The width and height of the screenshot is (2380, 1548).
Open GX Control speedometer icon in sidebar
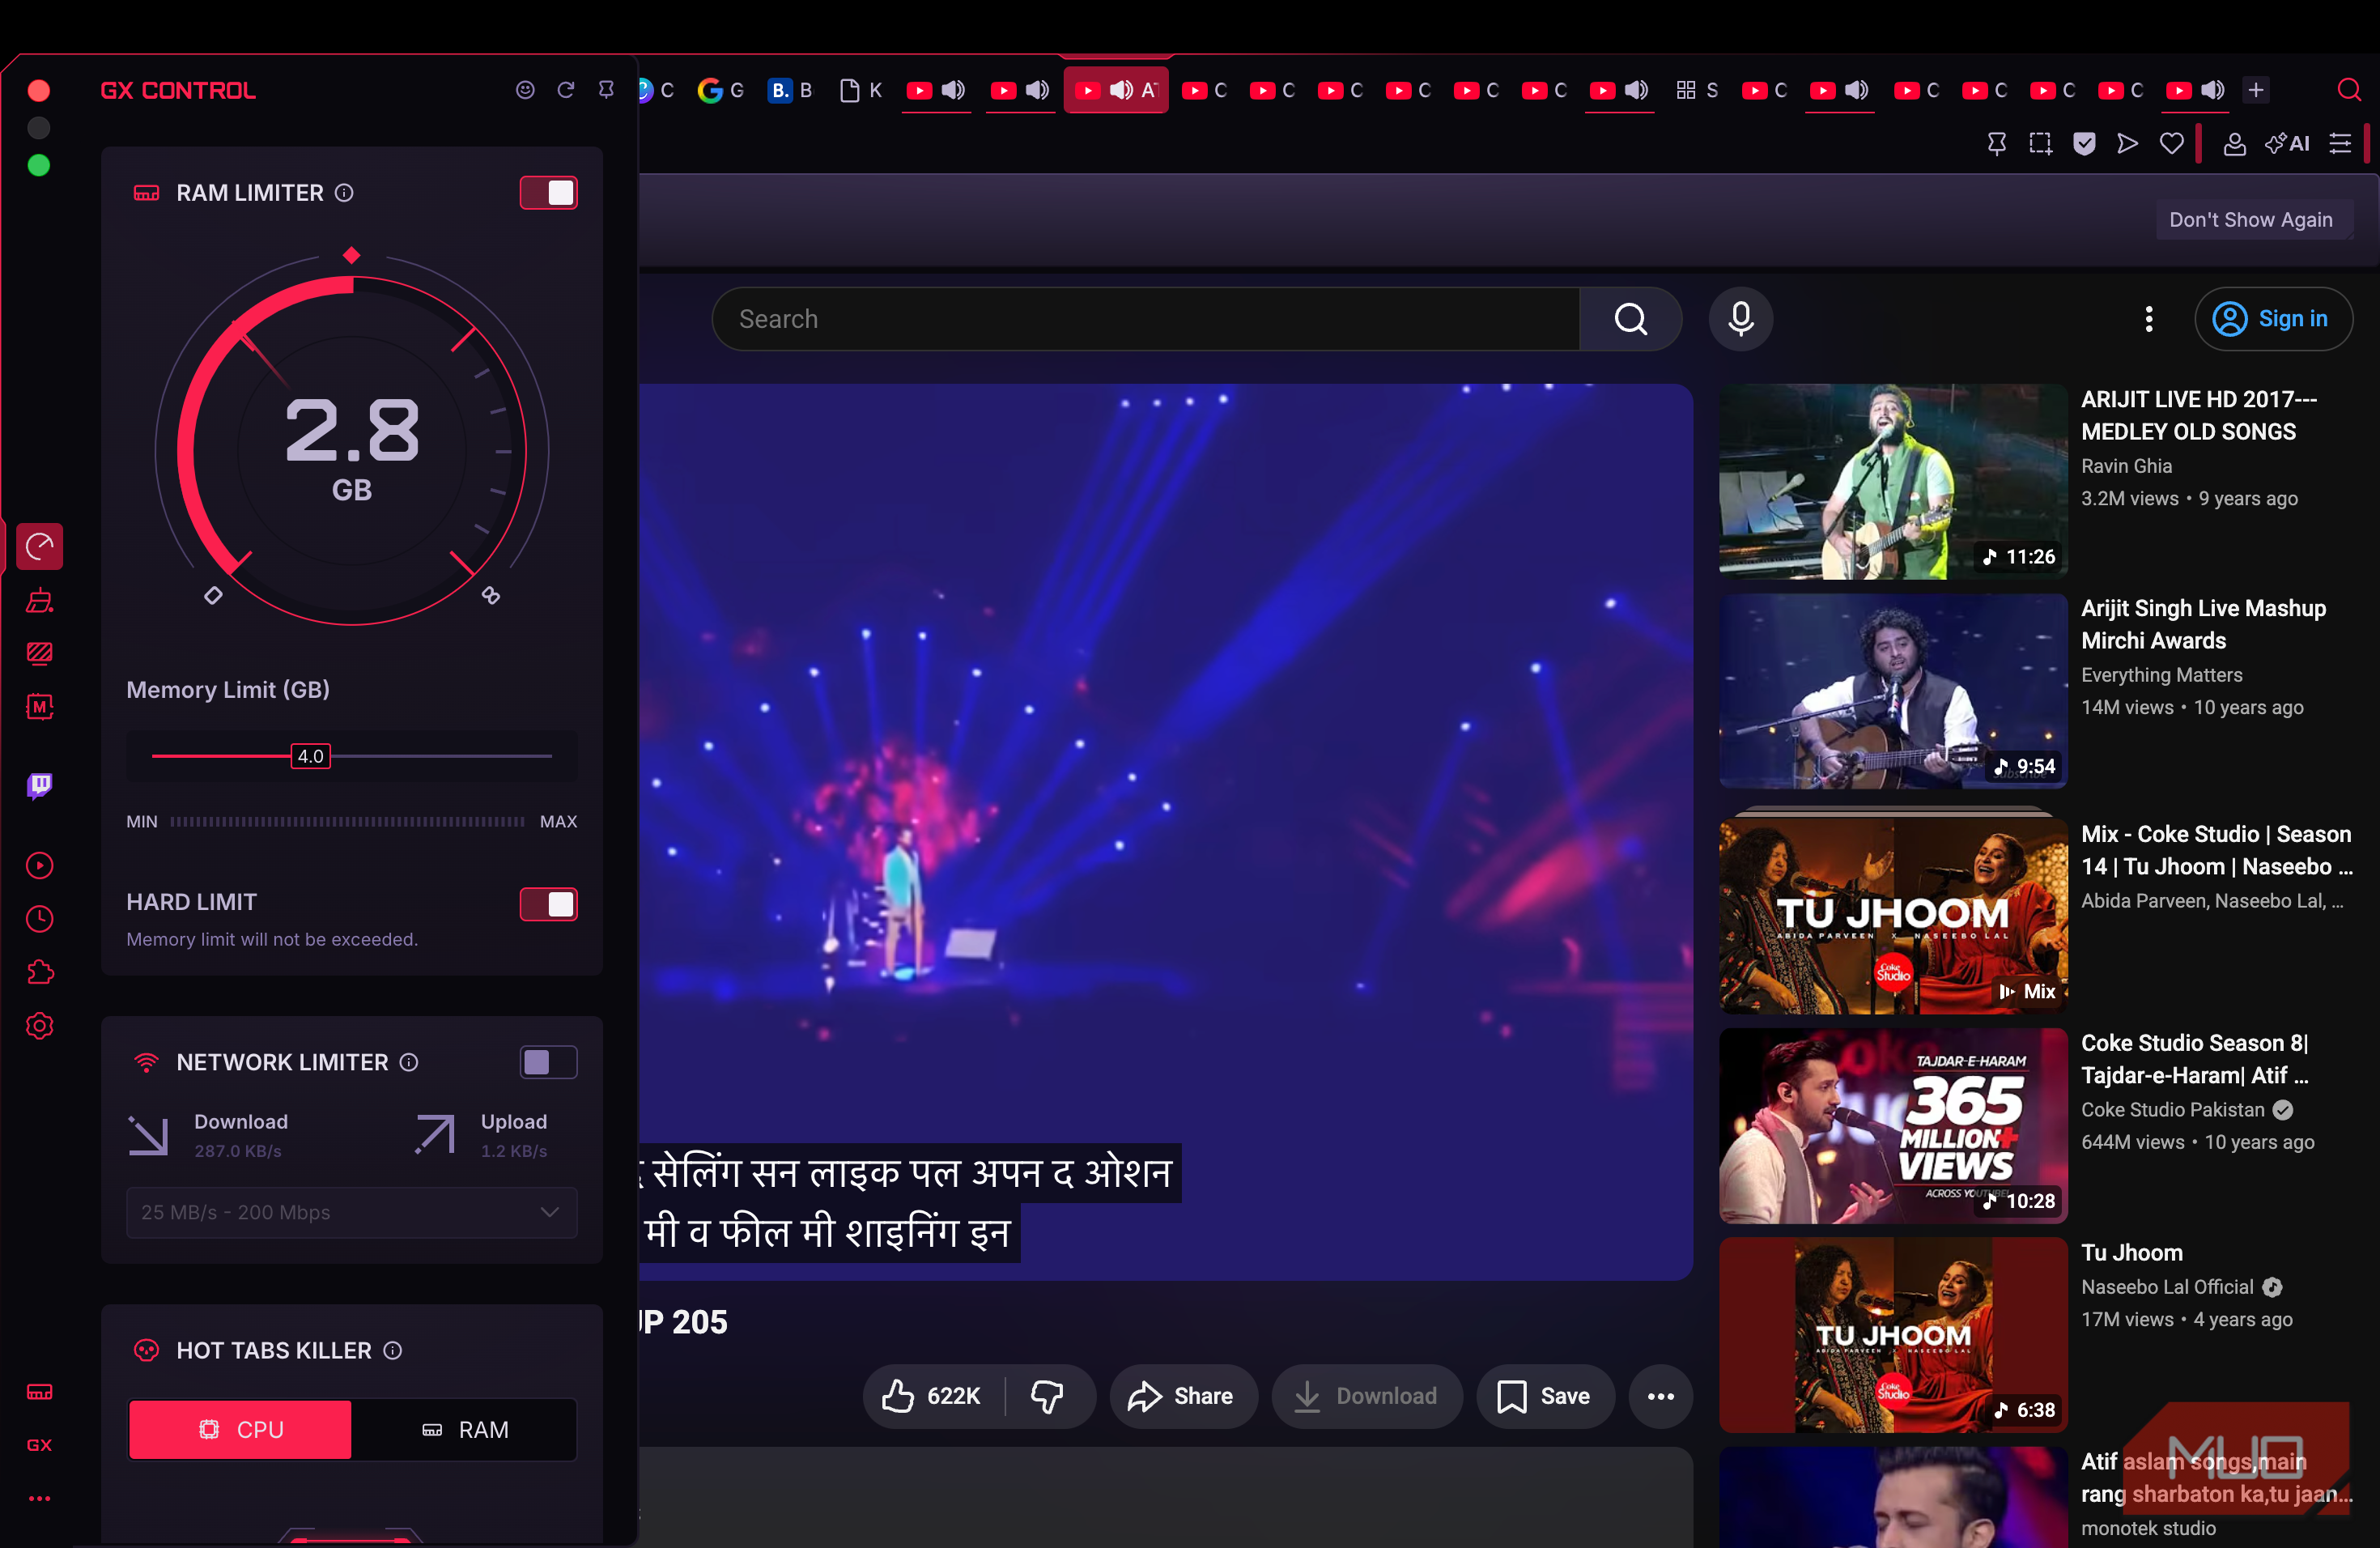coord(40,546)
